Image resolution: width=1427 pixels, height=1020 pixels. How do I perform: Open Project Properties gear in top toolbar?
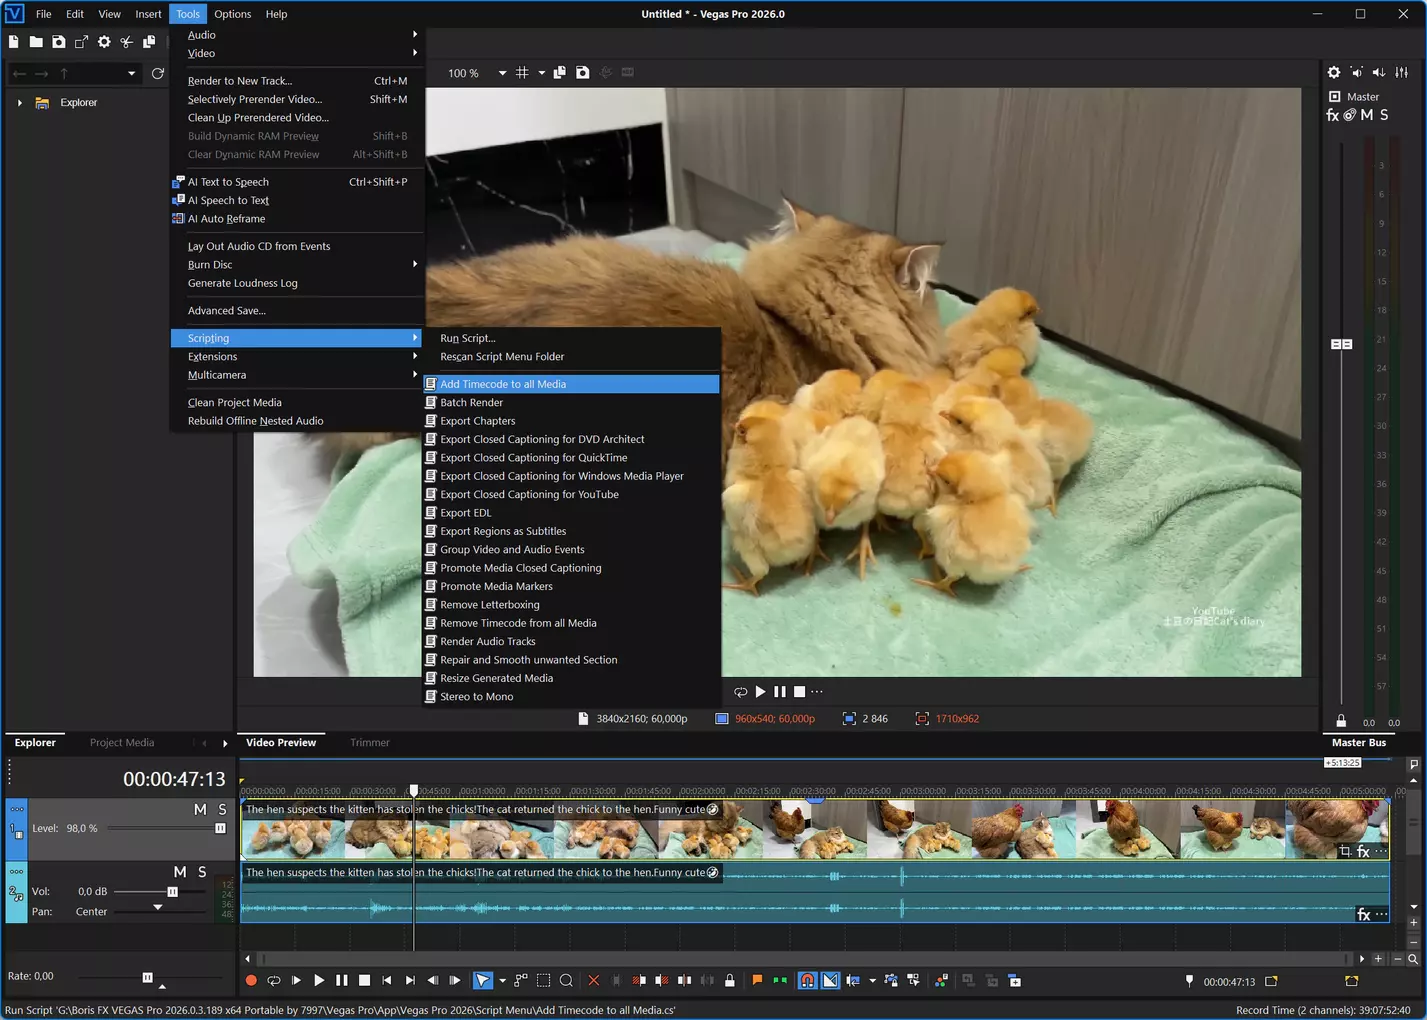click(104, 42)
